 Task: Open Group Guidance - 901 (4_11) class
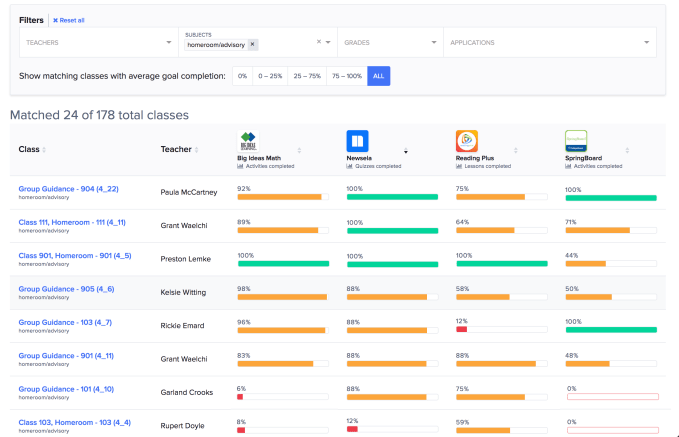click(66, 356)
